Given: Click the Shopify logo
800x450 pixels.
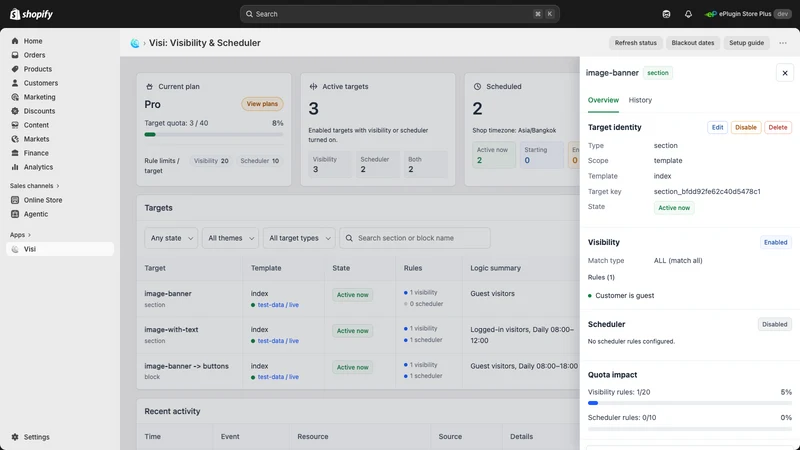Looking at the screenshot, I should (31, 14).
